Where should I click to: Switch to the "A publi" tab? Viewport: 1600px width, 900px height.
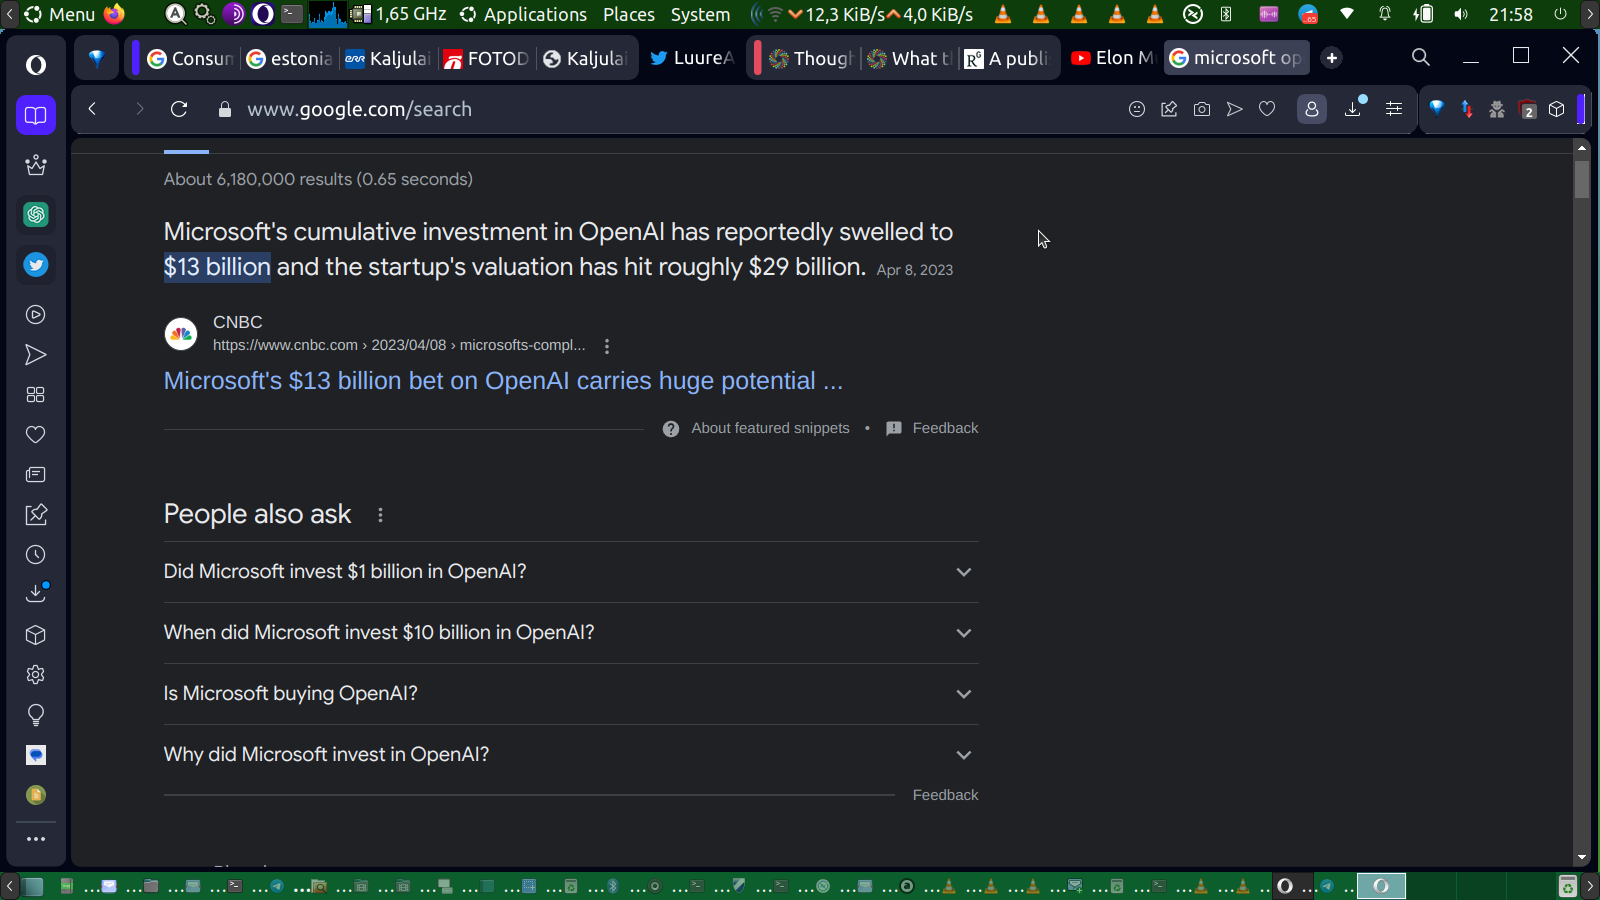pyautogui.click(x=1007, y=58)
